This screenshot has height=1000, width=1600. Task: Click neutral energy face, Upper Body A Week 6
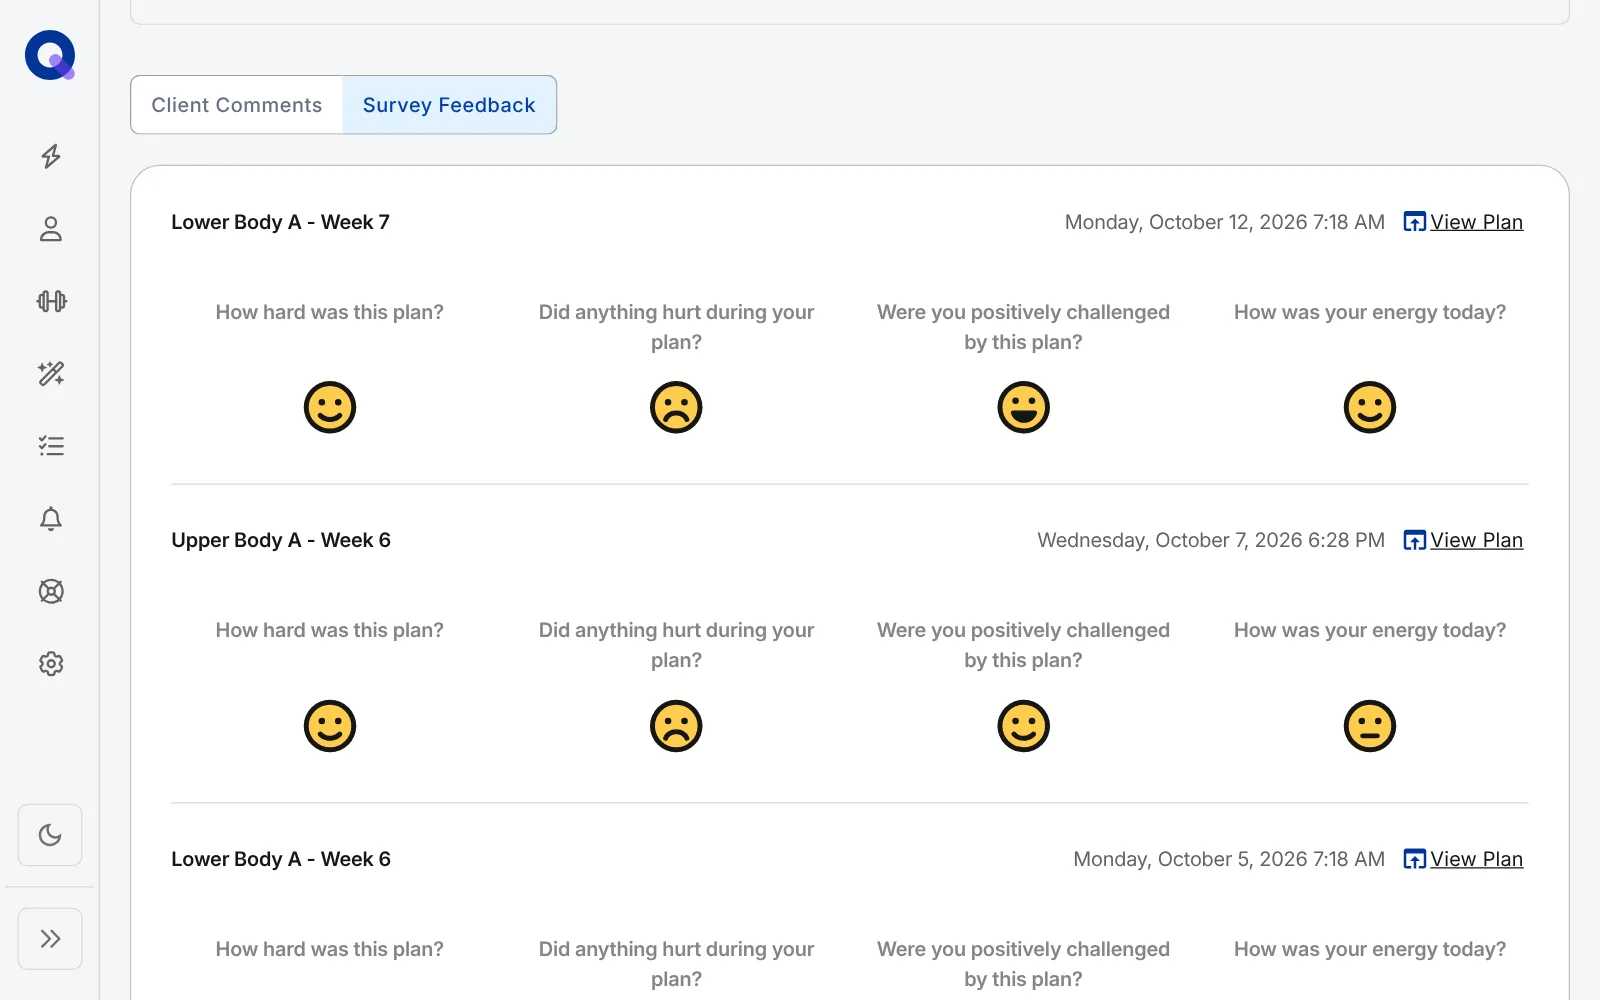coord(1370,726)
